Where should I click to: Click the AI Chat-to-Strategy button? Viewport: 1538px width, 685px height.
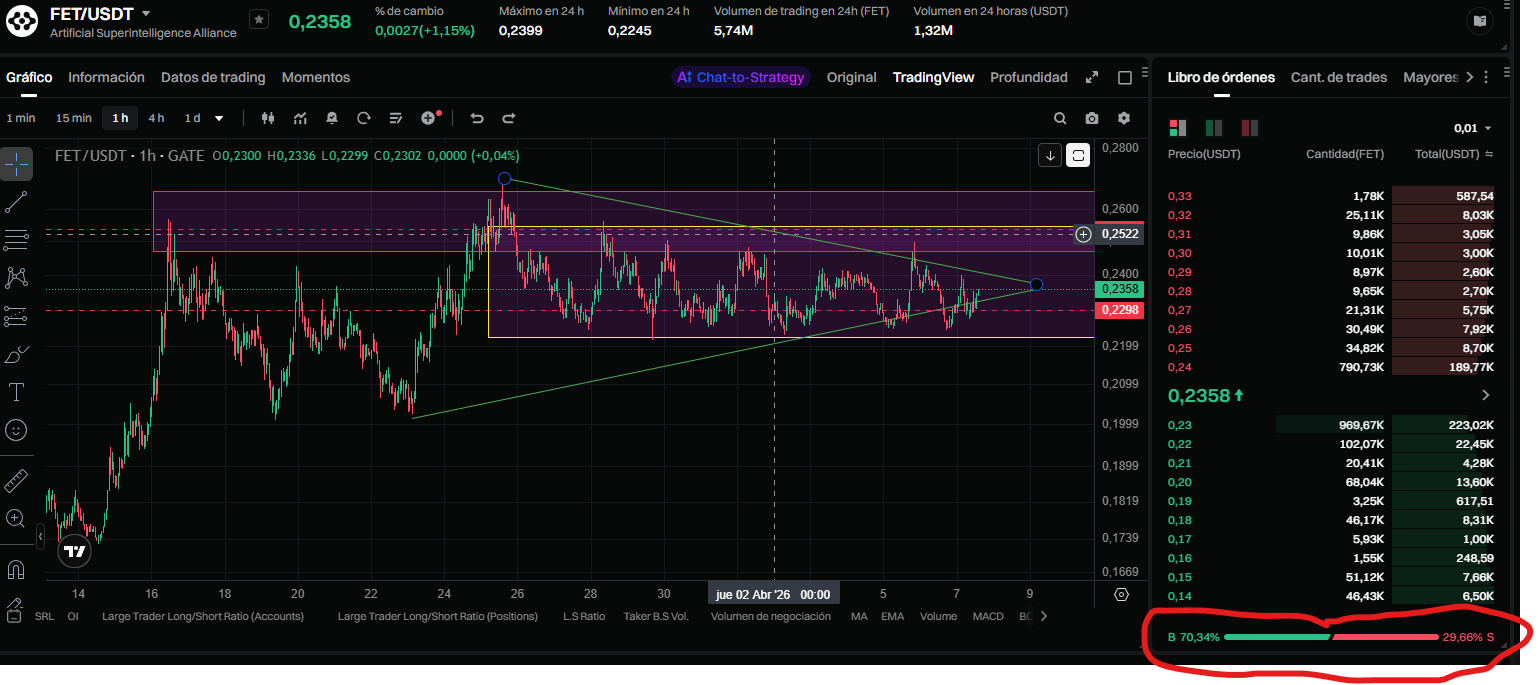[x=740, y=77]
